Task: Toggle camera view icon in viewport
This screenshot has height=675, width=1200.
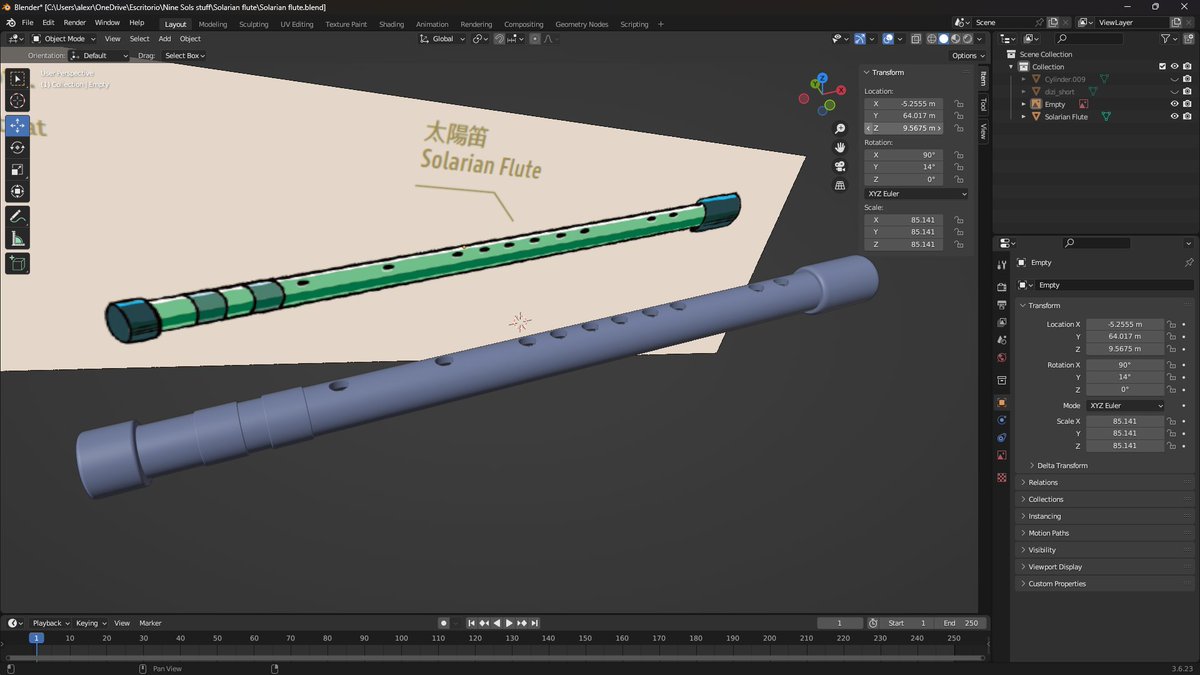Action: 840,166
